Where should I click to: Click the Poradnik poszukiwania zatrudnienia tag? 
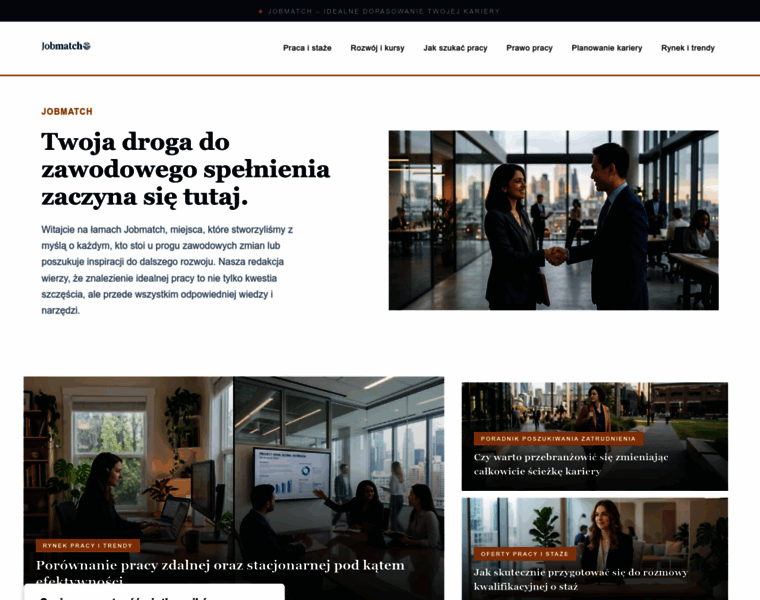pyautogui.click(x=558, y=439)
